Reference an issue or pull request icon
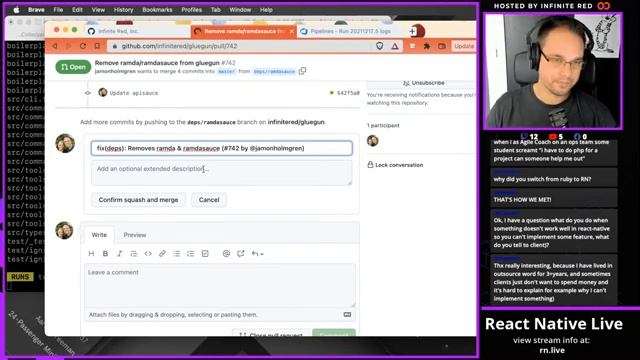This screenshot has height=360, width=640. [240, 253]
